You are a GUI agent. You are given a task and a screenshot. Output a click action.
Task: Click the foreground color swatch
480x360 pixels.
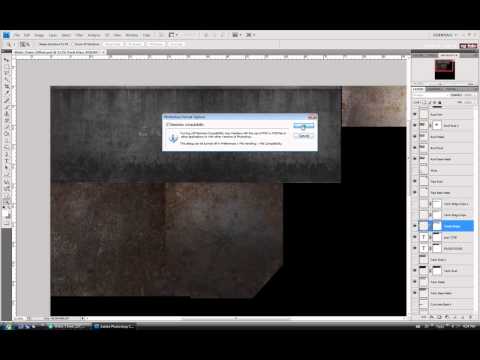pos(6,213)
